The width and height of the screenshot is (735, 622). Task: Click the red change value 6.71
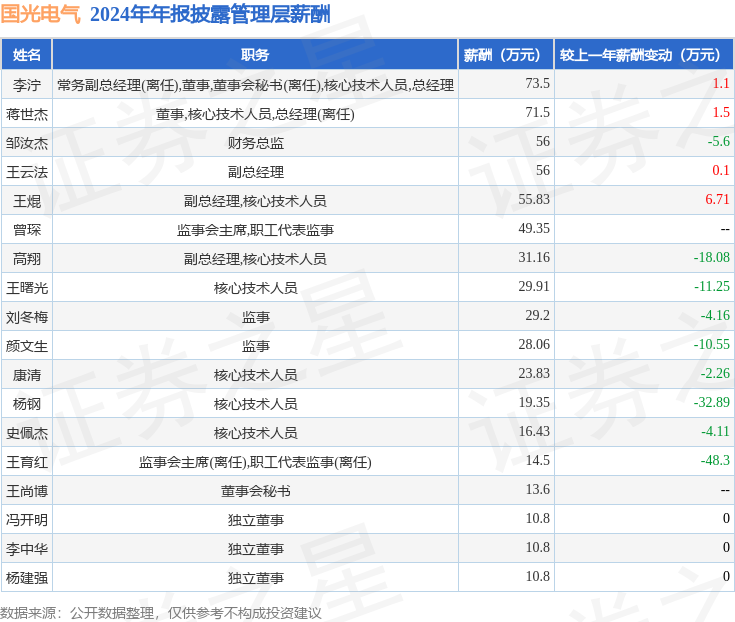717,199
